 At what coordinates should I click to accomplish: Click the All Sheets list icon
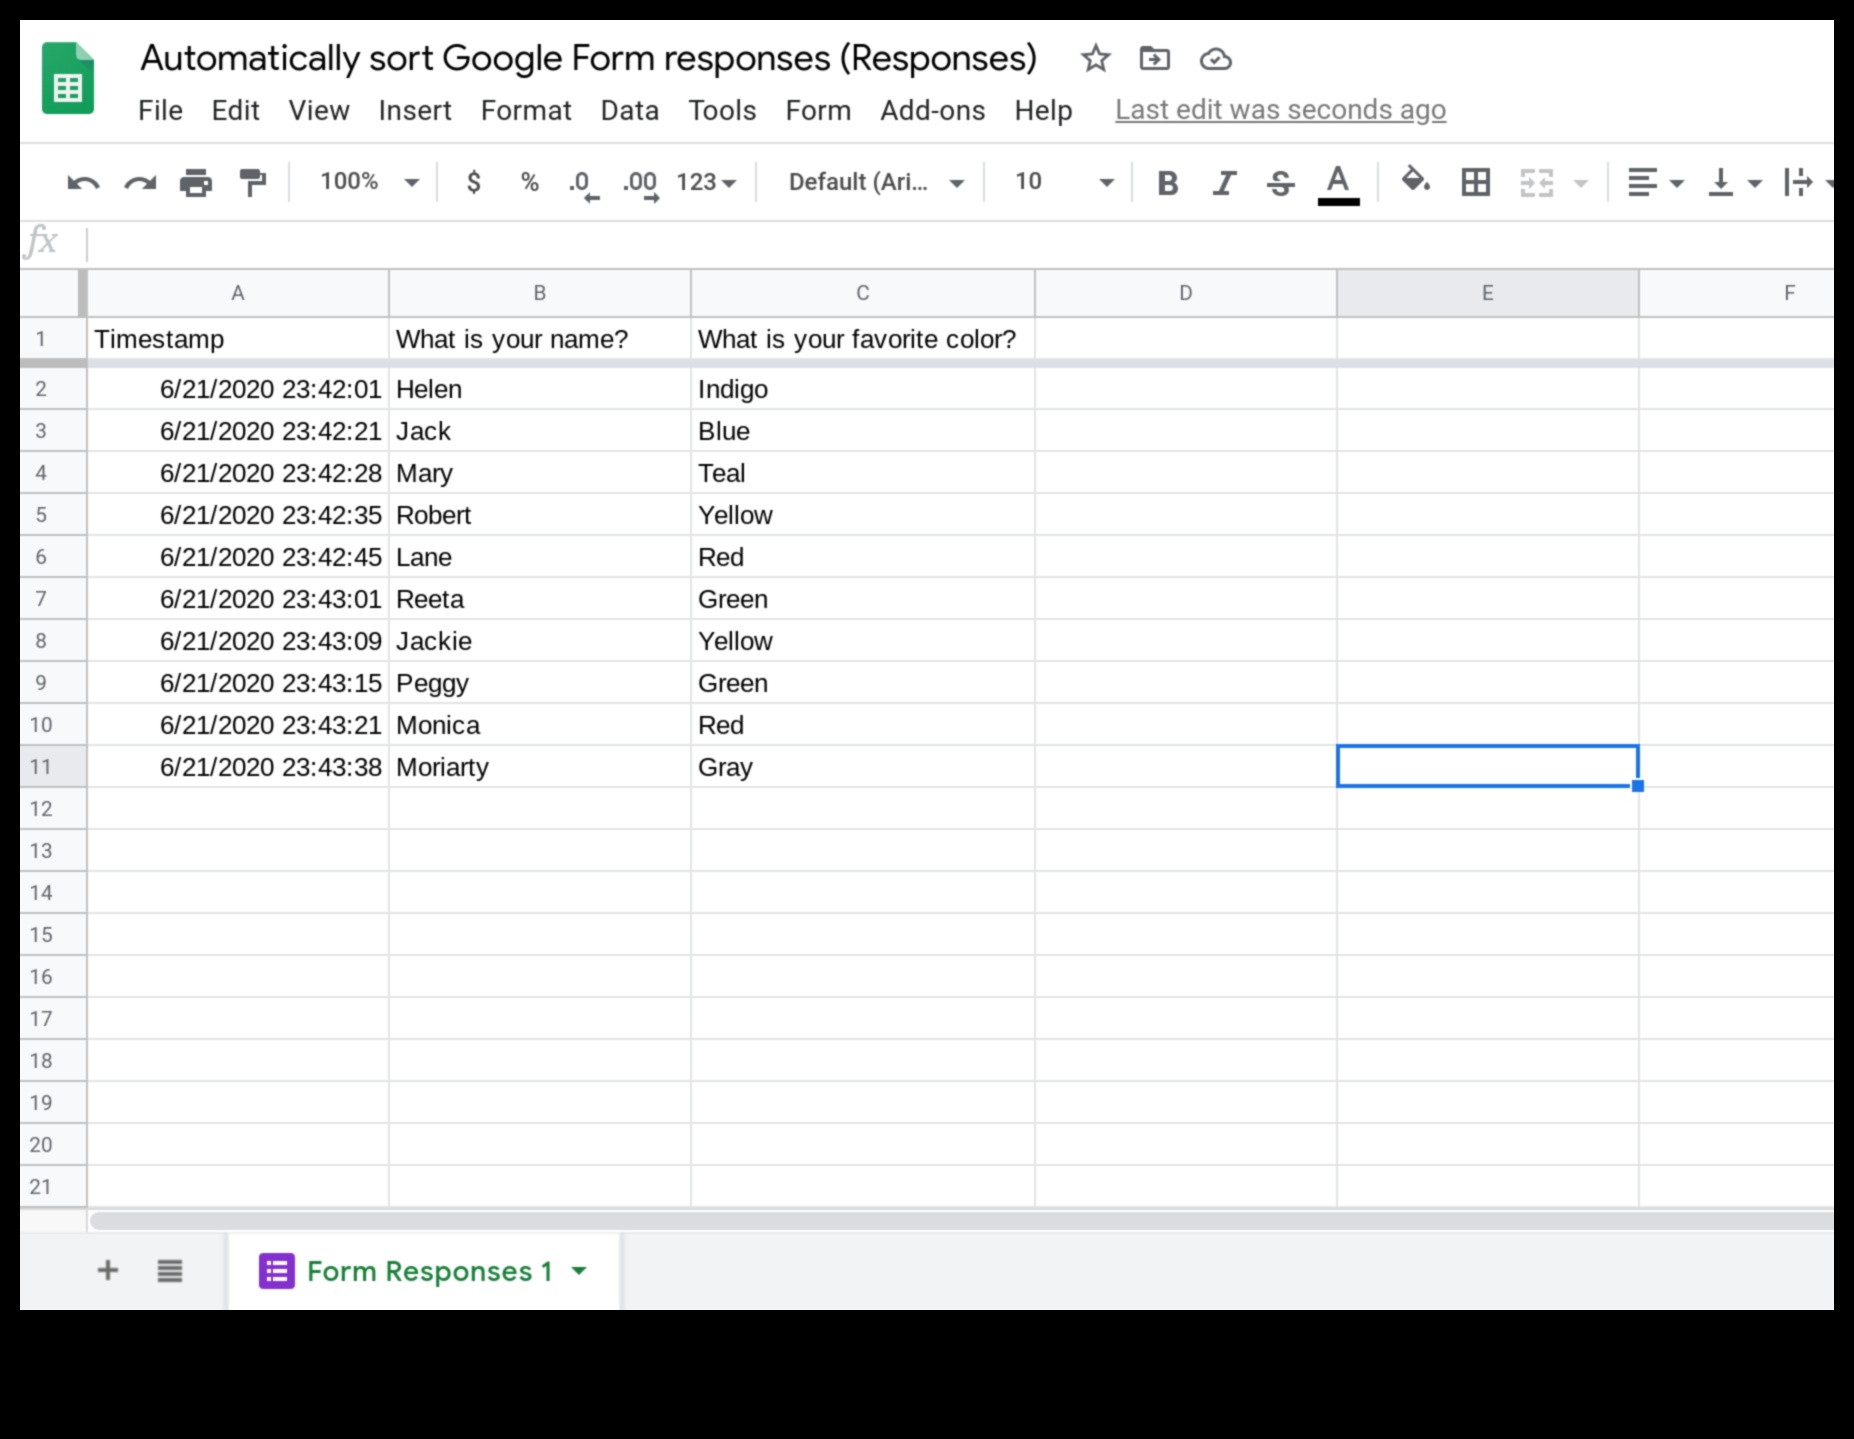[170, 1271]
